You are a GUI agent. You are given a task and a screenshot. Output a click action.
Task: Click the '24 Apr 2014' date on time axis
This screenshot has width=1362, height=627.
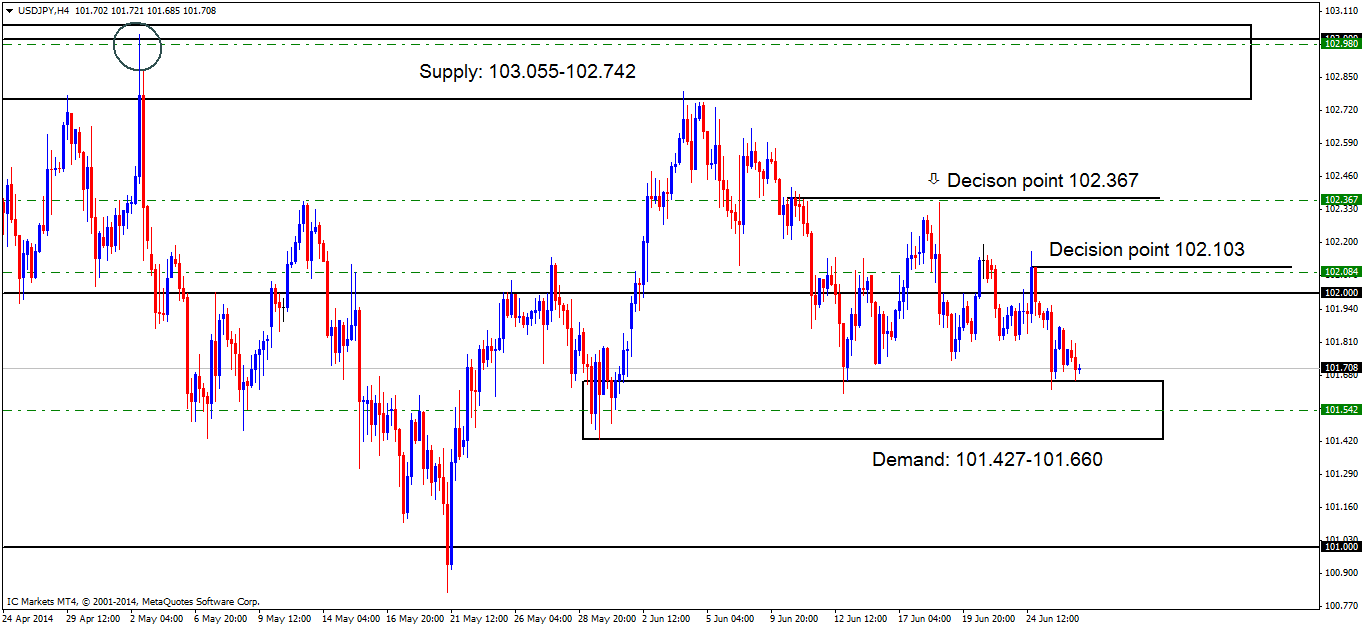[x=27, y=619]
